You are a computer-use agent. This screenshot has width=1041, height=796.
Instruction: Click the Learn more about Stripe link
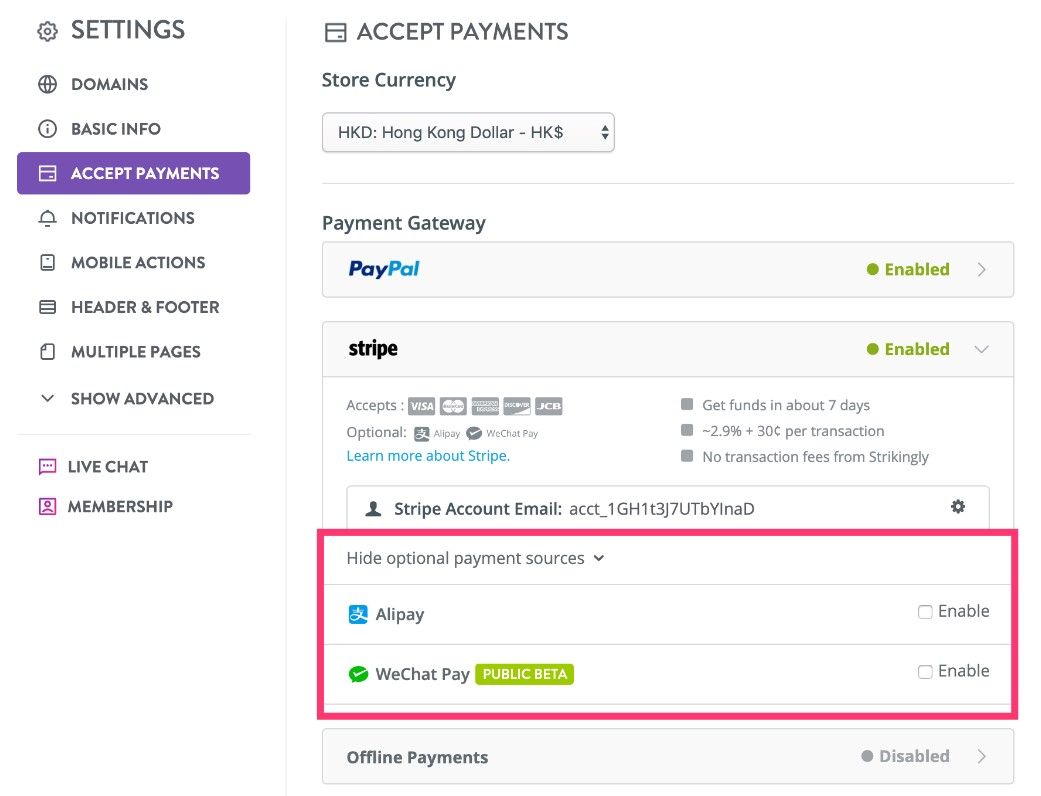pyautogui.click(x=427, y=455)
